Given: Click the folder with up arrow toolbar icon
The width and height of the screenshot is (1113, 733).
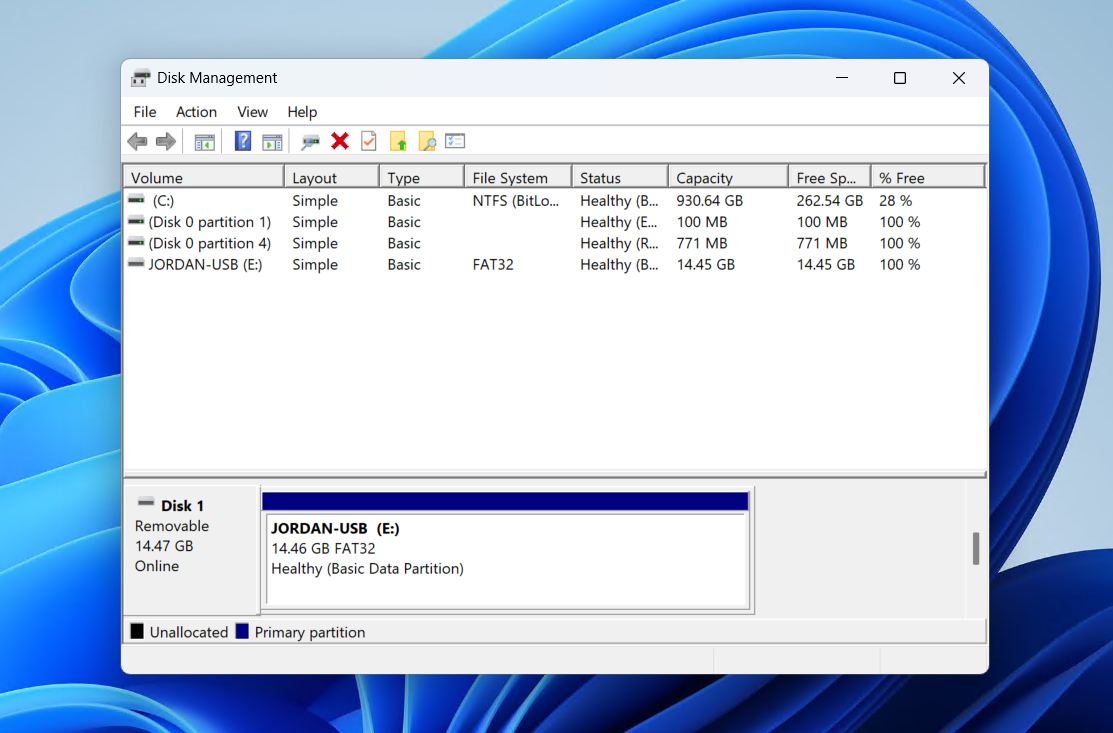Looking at the screenshot, I should [x=398, y=140].
